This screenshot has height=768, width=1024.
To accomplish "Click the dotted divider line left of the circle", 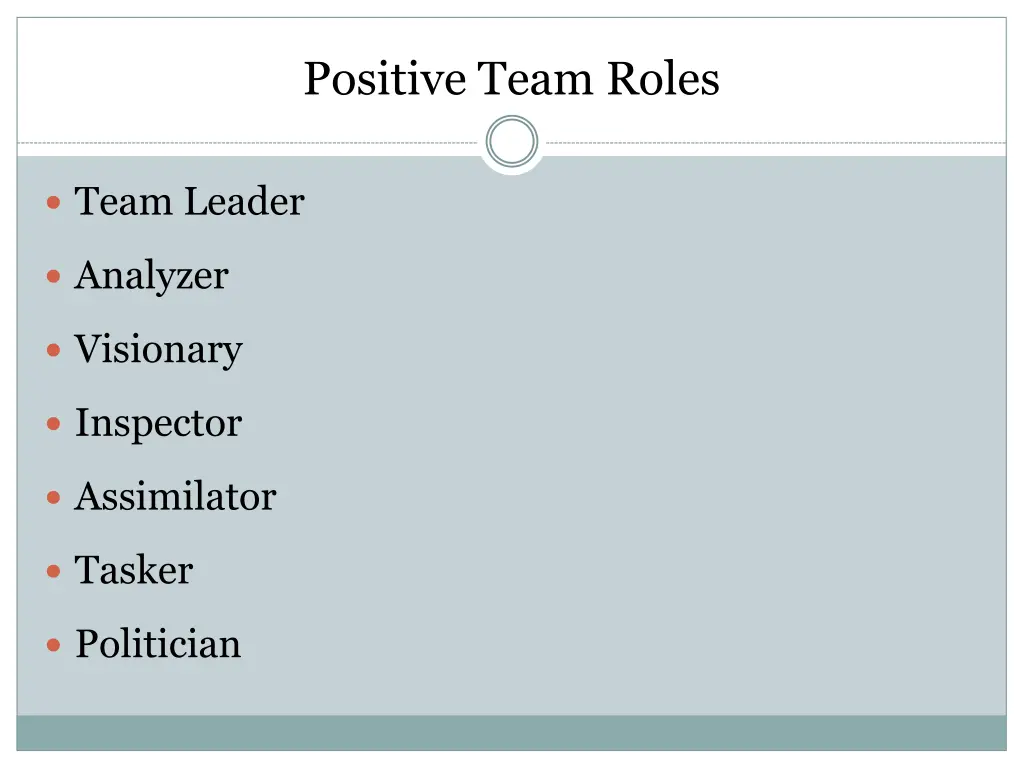I will click(250, 143).
